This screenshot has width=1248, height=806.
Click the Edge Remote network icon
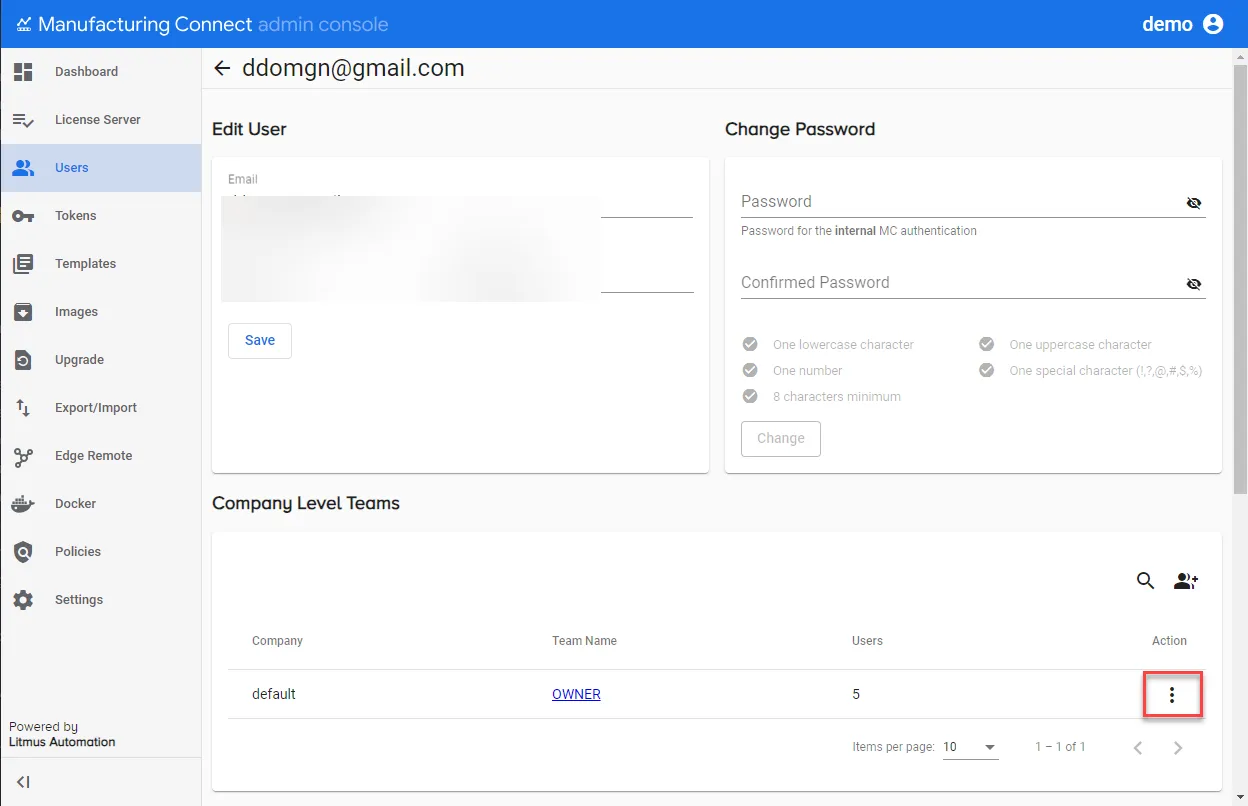point(23,456)
